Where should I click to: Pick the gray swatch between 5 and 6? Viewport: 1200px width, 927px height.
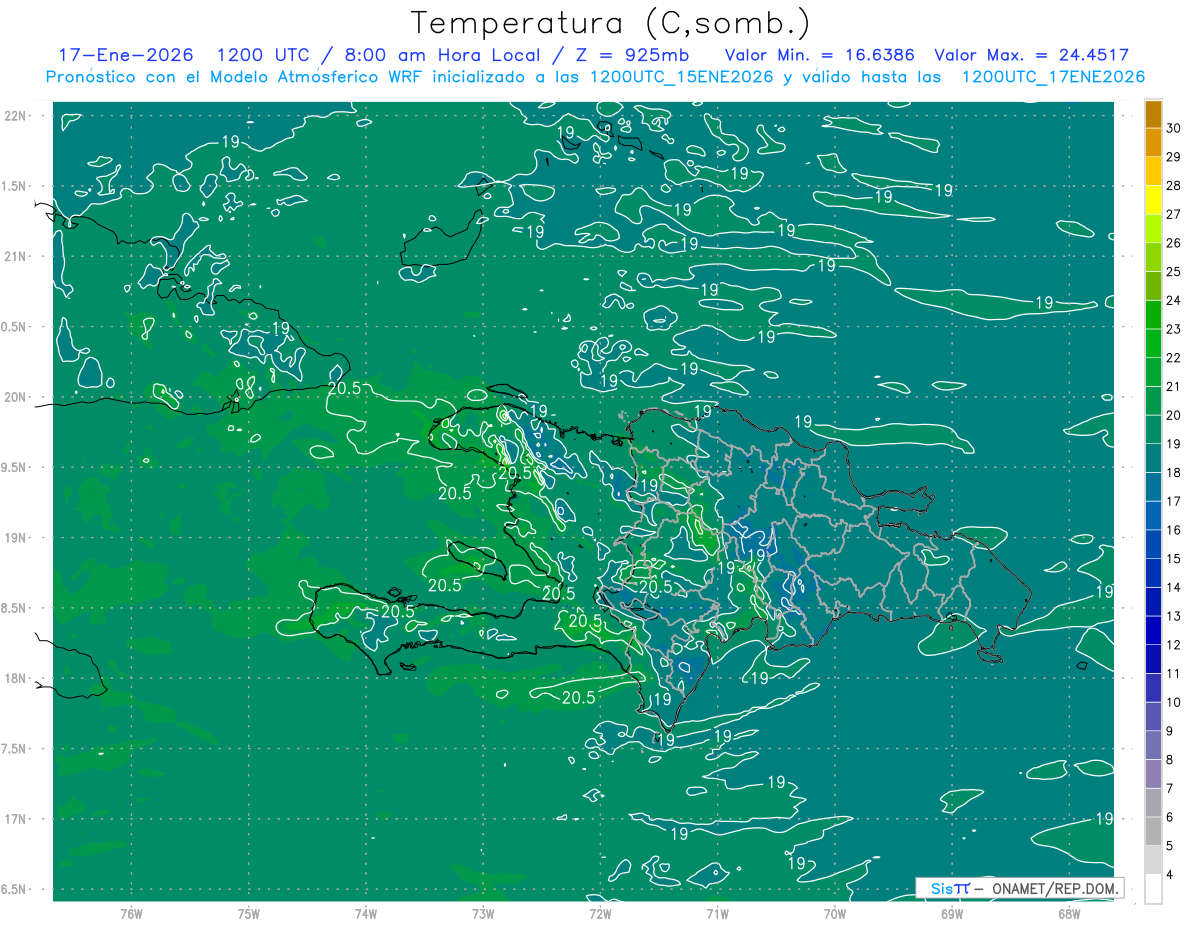1154,831
